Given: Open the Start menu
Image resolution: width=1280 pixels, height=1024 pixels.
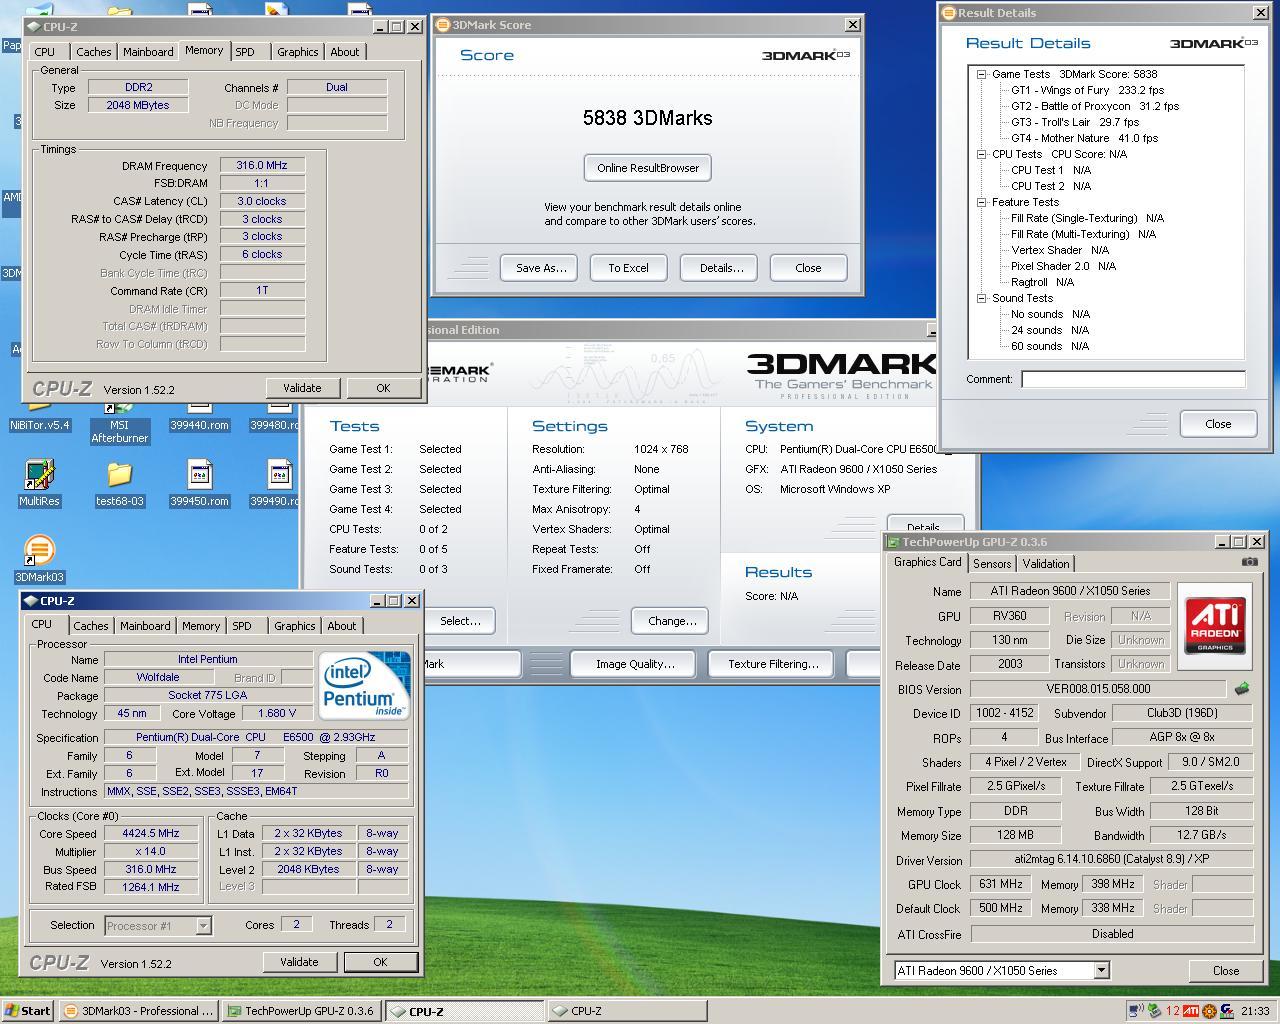Looking at the screenshot, I should tap(28, 1011).
